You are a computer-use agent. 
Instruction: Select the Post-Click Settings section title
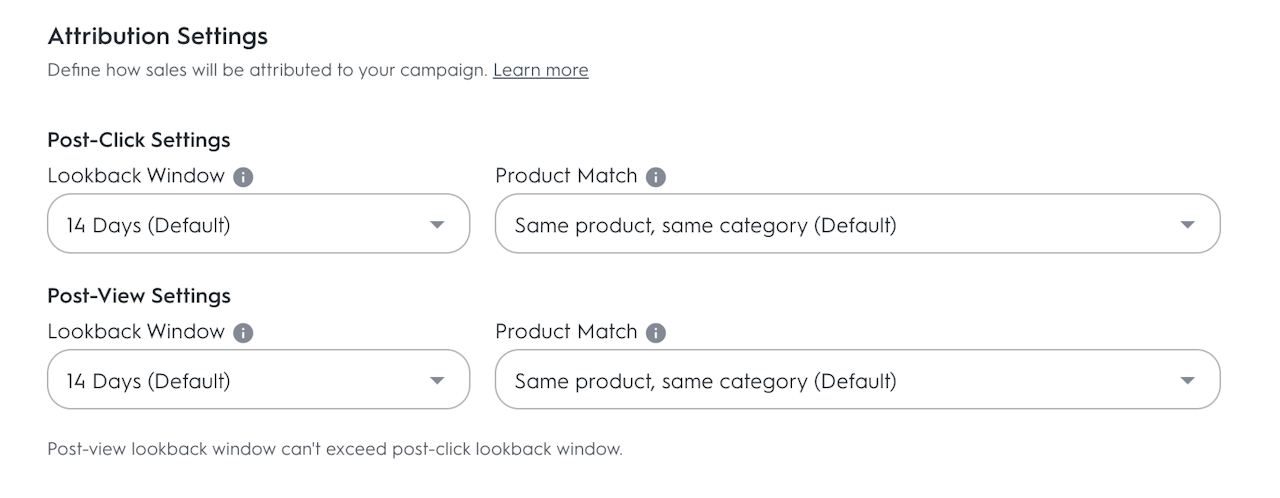point(139,140)
